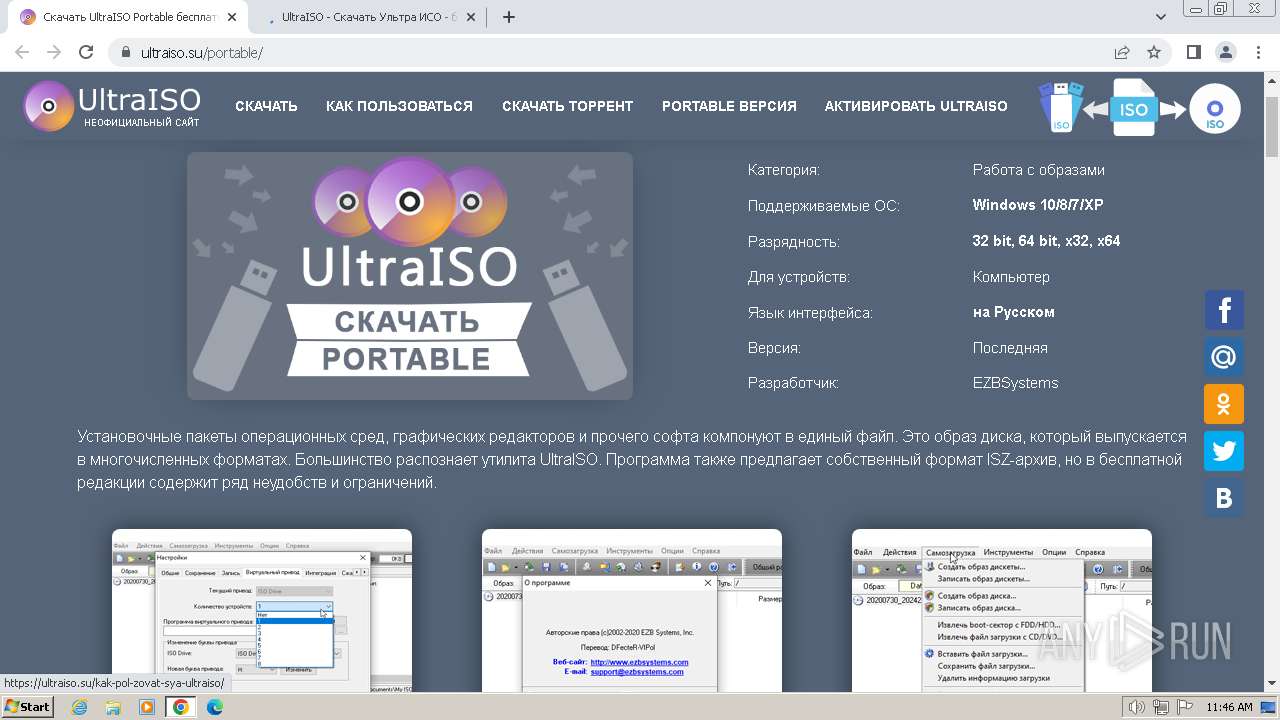Open media player from taskbar
This screenshot has height=720, width=1280.
(147, 707)
